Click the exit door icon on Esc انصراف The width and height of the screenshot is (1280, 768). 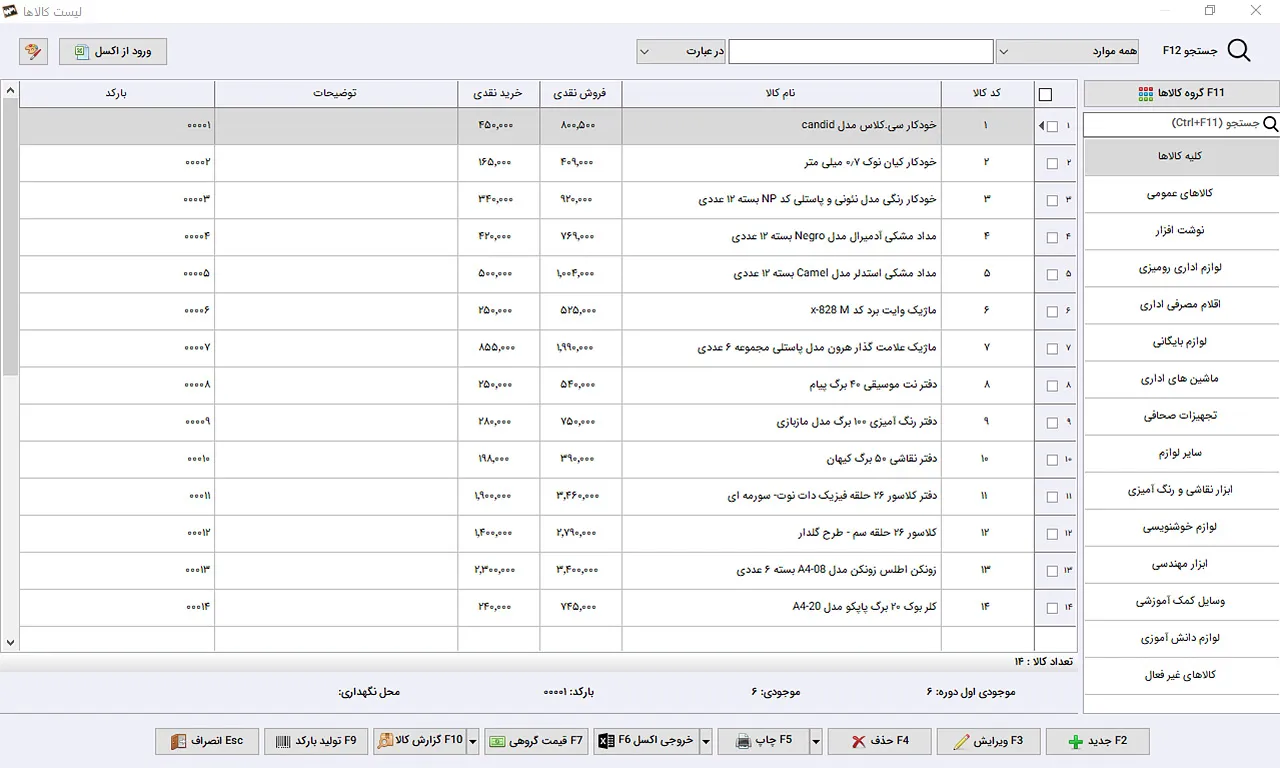pos(179,742)
